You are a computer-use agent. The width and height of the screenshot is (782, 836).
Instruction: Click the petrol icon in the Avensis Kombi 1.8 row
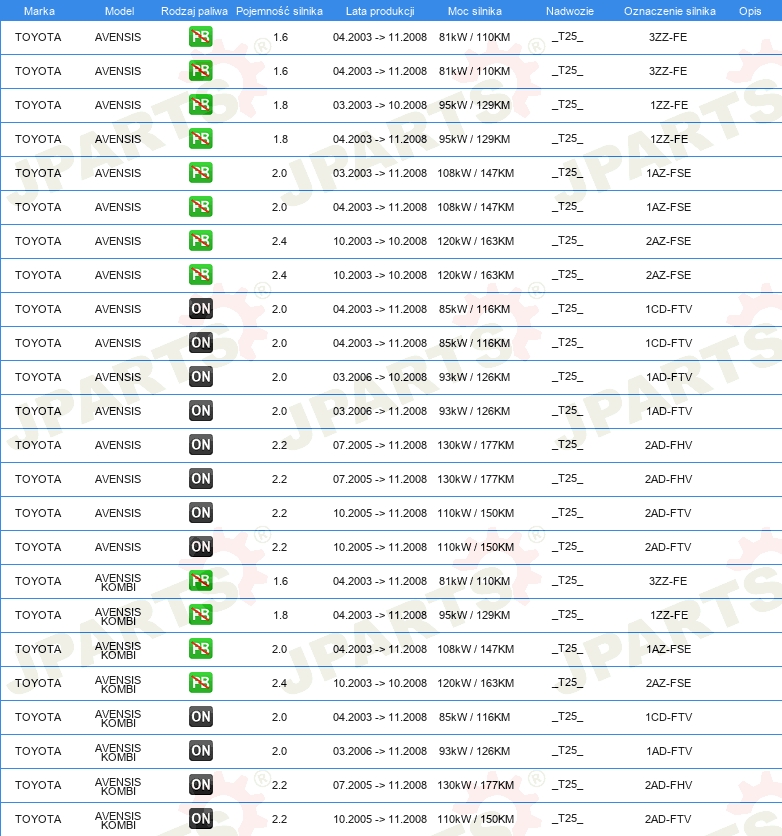click(200, 615)
